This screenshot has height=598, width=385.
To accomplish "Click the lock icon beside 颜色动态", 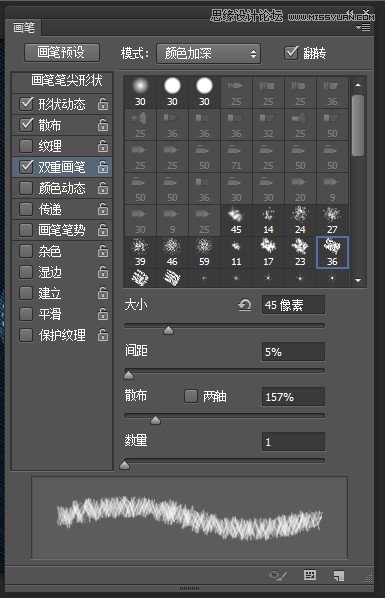I will pyautogui.click(x=103, y=188).
